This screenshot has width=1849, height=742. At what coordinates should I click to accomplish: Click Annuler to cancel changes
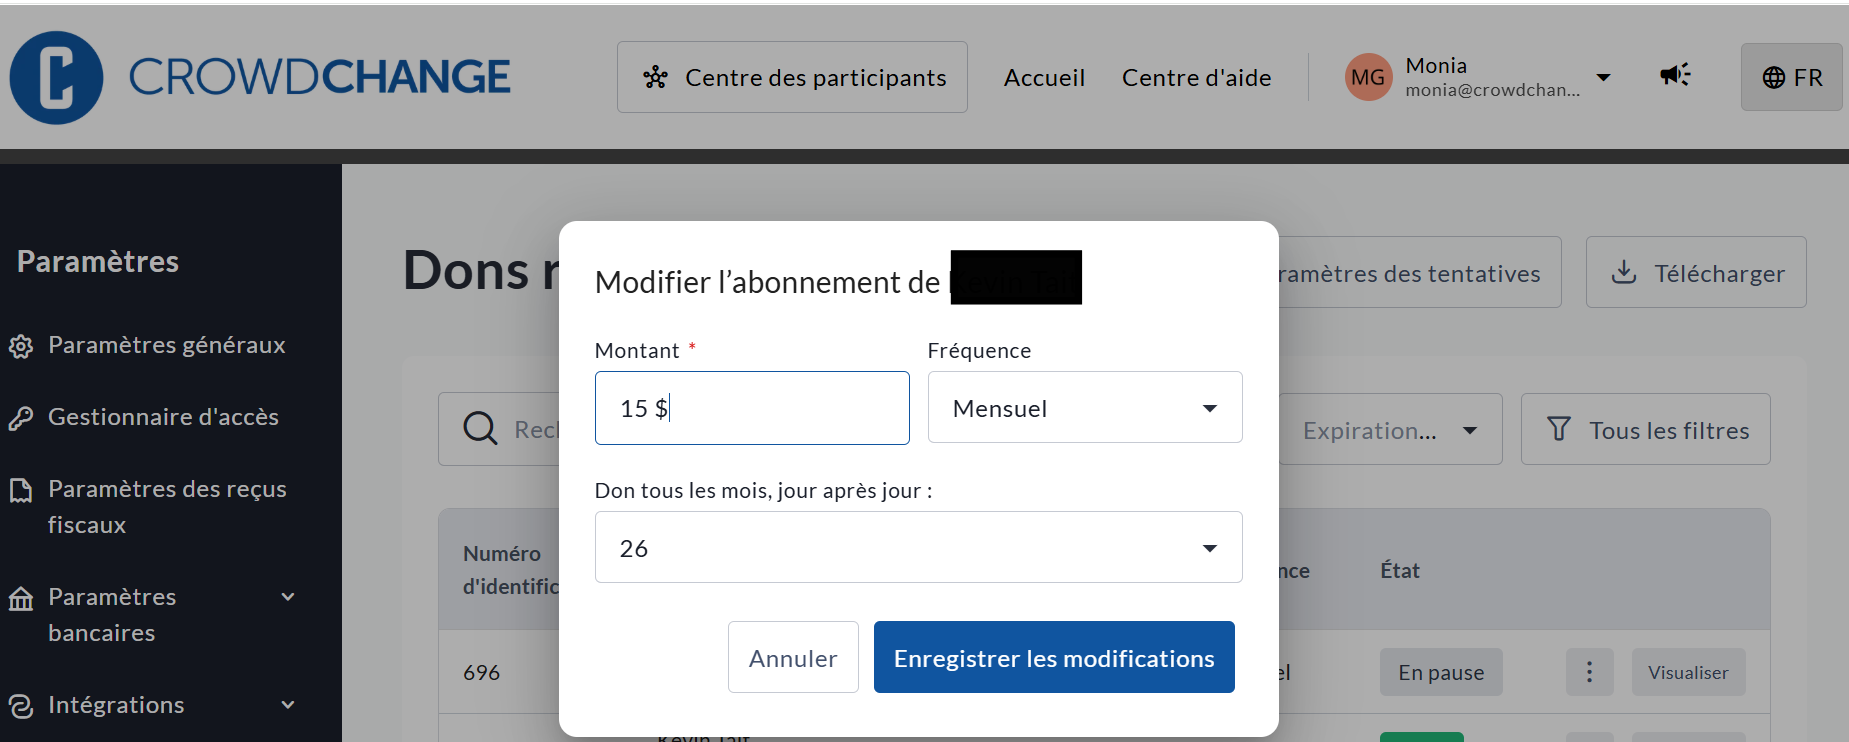tap(793, 658)
